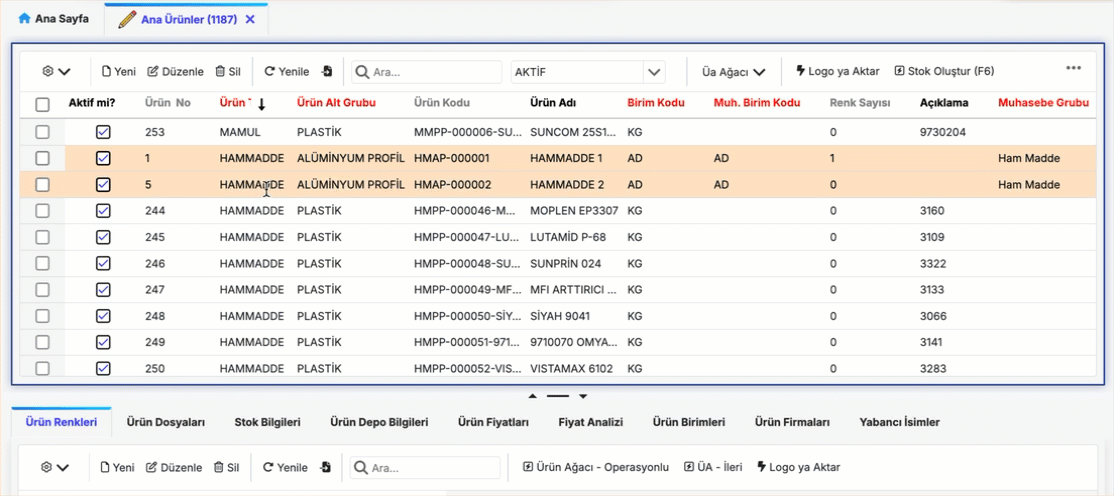The image size is (1114, 496).
Task: Open the top grid settings gear dropdown
Action: (56, 72)
